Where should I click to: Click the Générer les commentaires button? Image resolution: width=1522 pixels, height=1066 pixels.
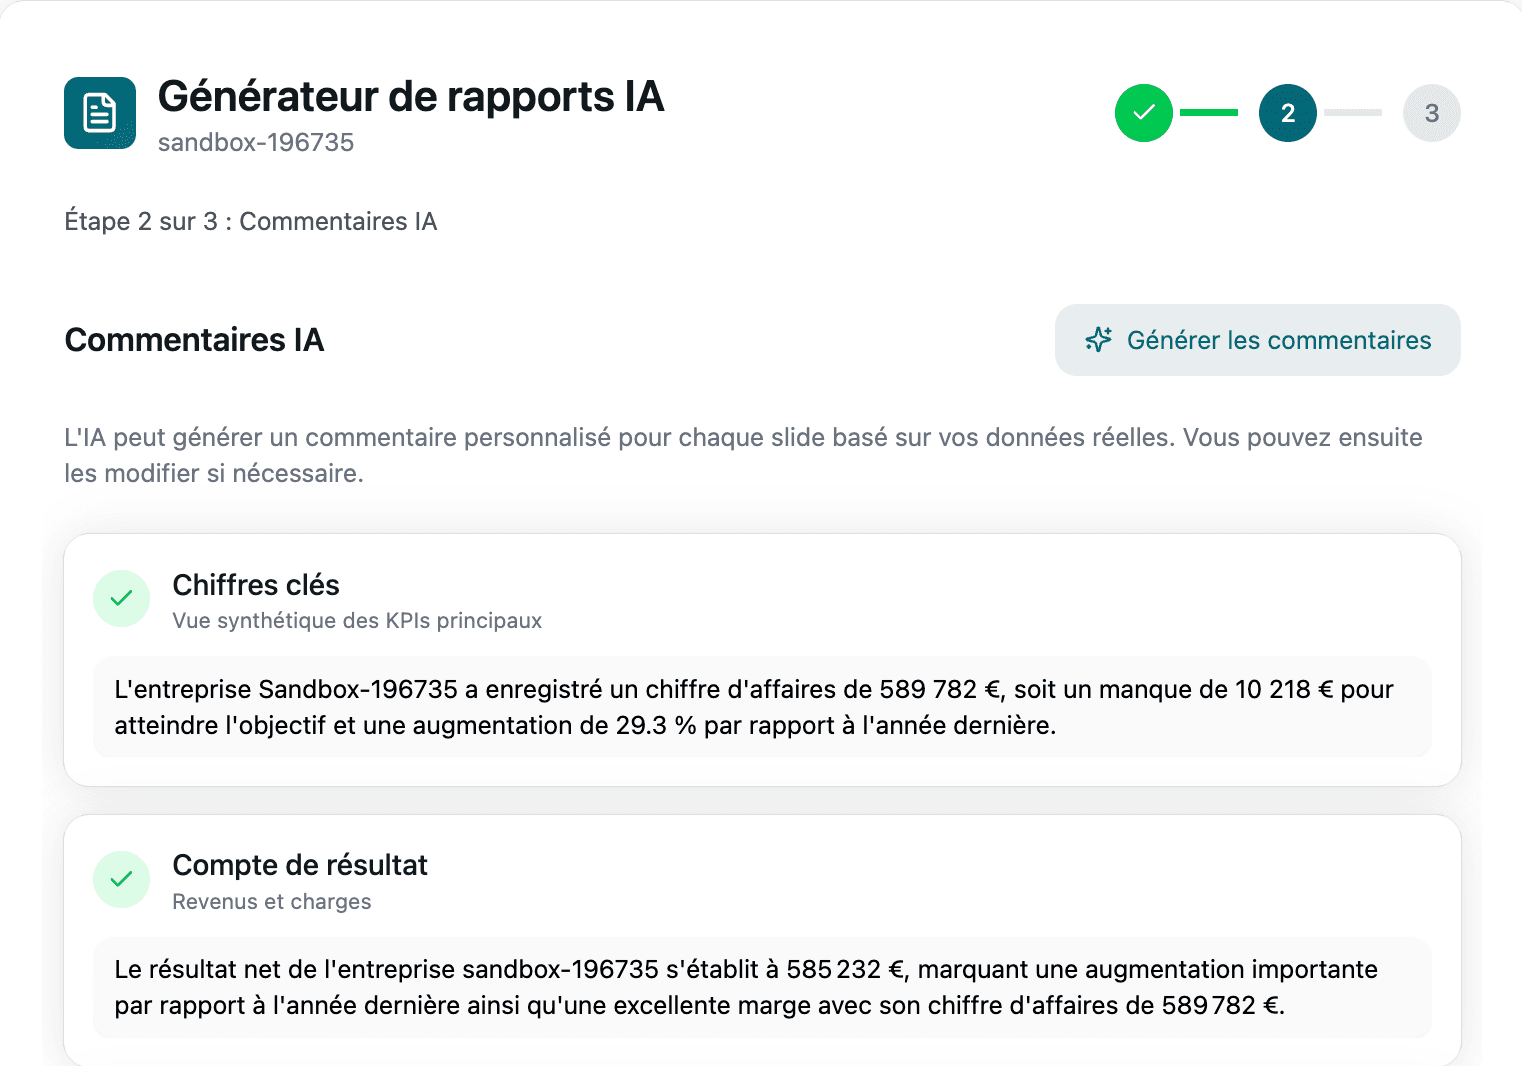click(1257, 340)
